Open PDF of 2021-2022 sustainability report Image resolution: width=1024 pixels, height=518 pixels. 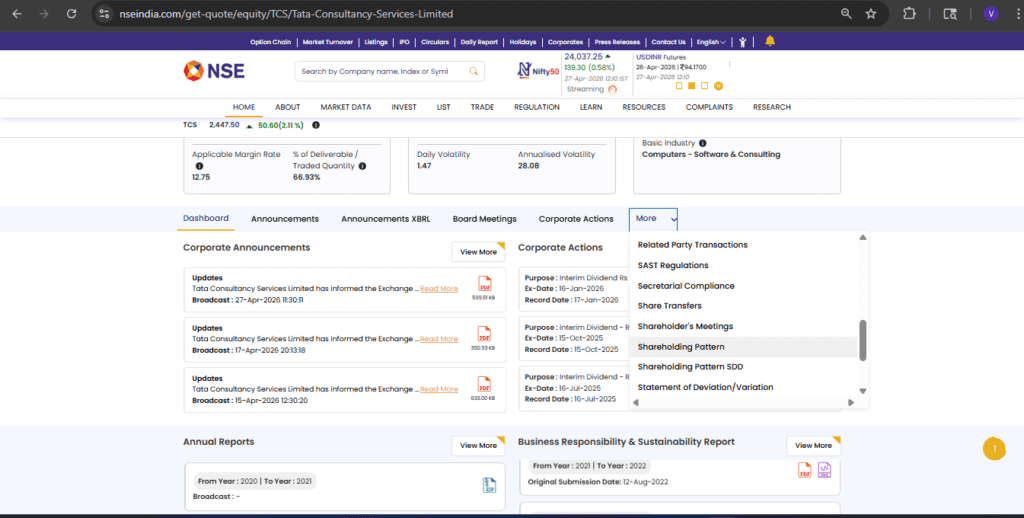805,470
